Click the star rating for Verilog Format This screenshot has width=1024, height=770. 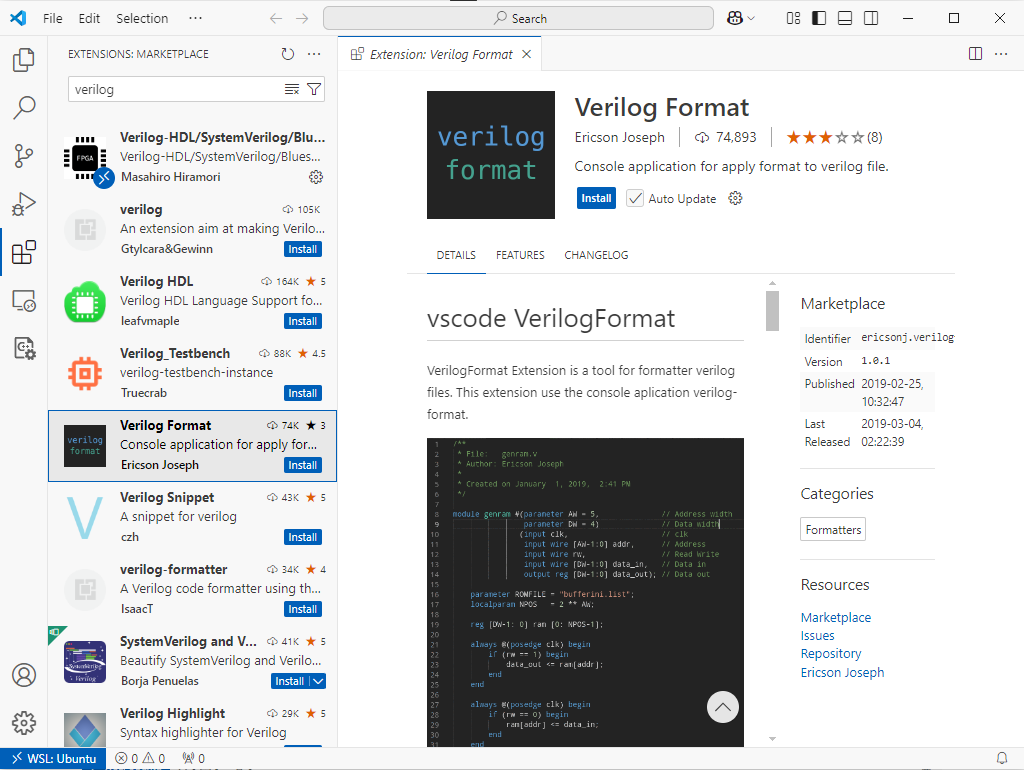click(834, 137)
